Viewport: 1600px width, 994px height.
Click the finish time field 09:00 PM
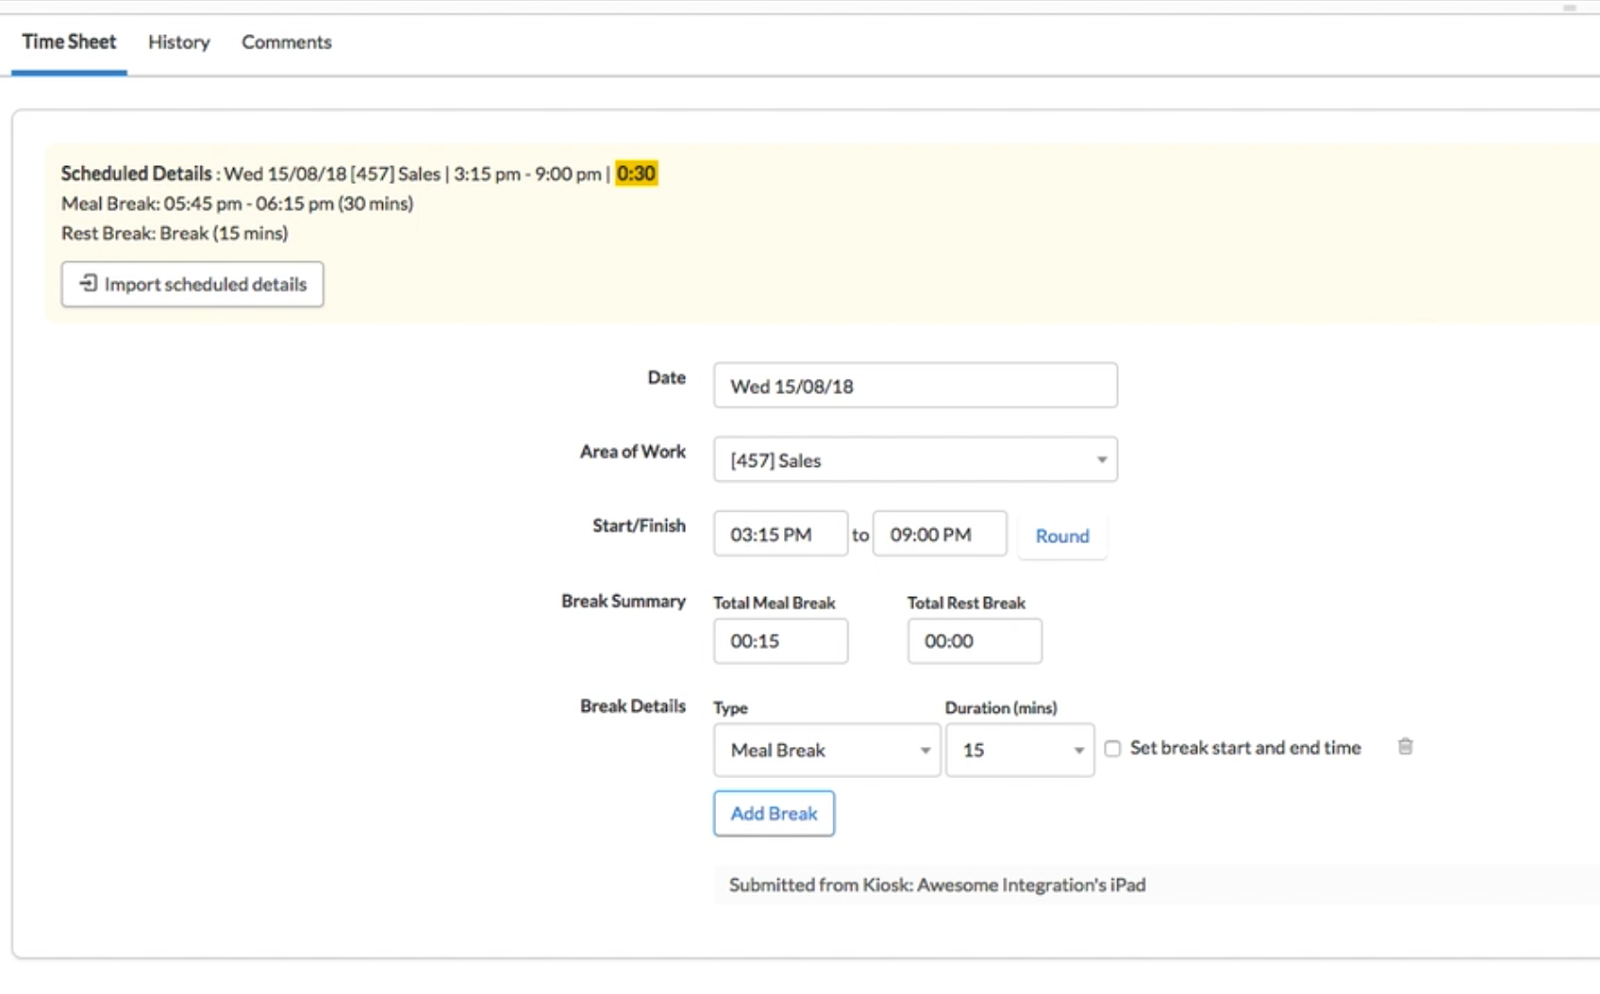939,535
